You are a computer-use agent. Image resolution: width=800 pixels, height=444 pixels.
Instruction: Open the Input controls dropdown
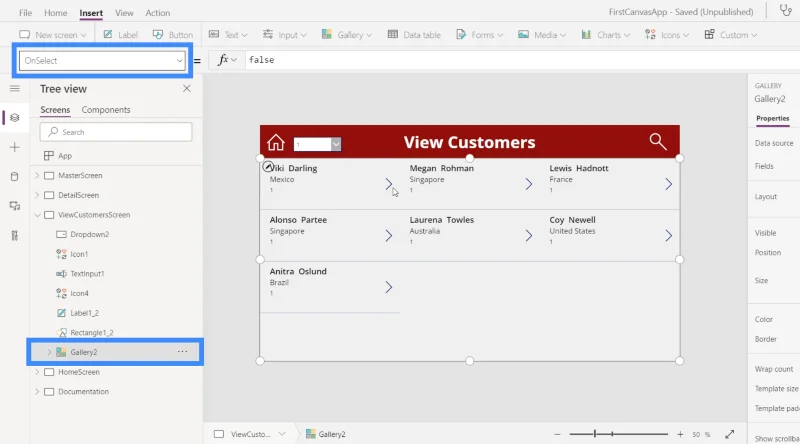pos(284,35)
